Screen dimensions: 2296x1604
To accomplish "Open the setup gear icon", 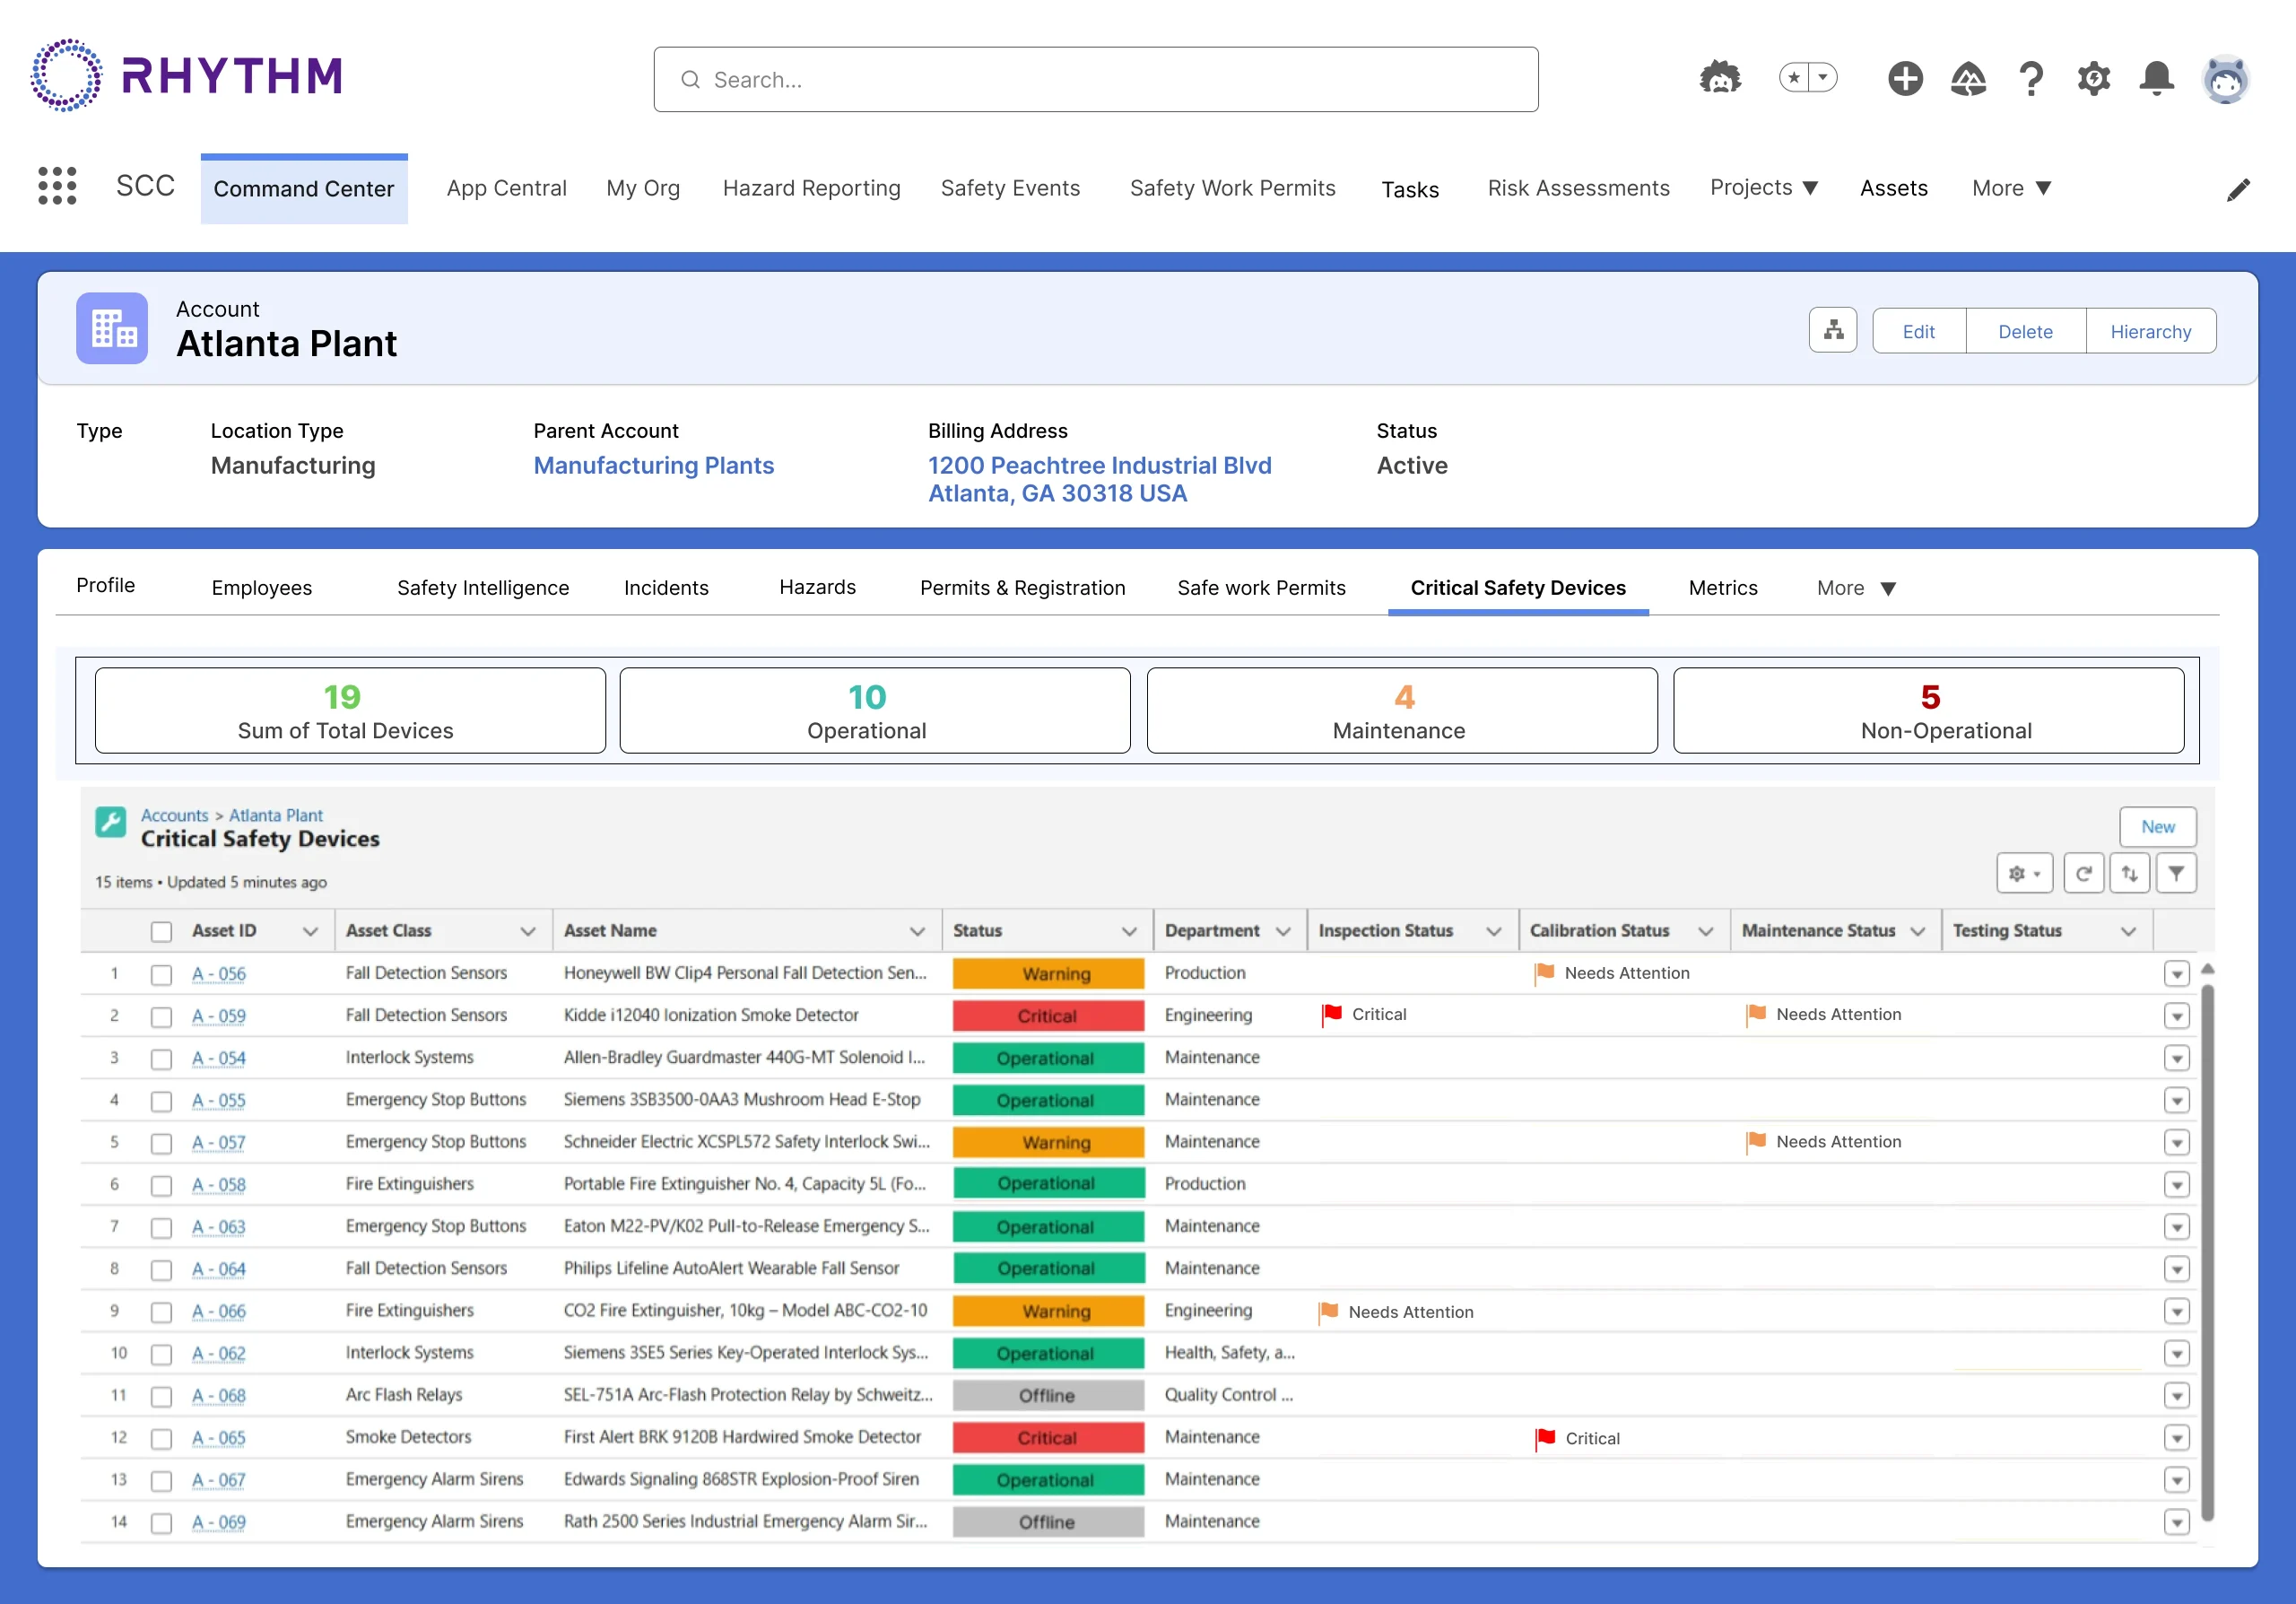I will pos(2093,78).
